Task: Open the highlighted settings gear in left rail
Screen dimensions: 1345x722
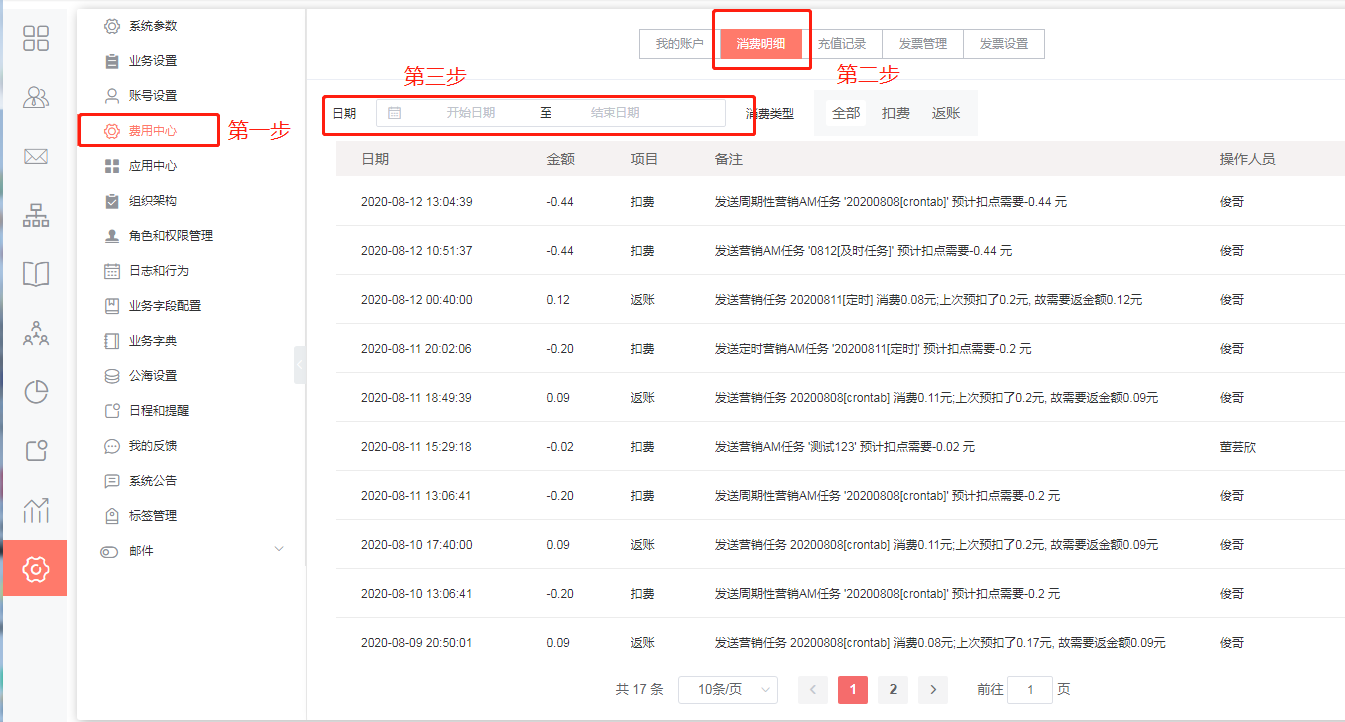Action: pos(35,569)
